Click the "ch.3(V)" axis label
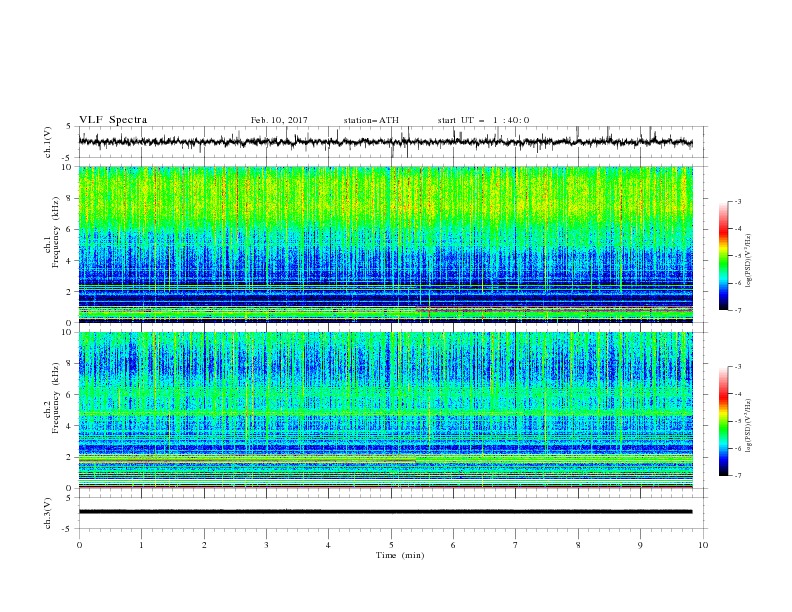 tap(48, 513)
